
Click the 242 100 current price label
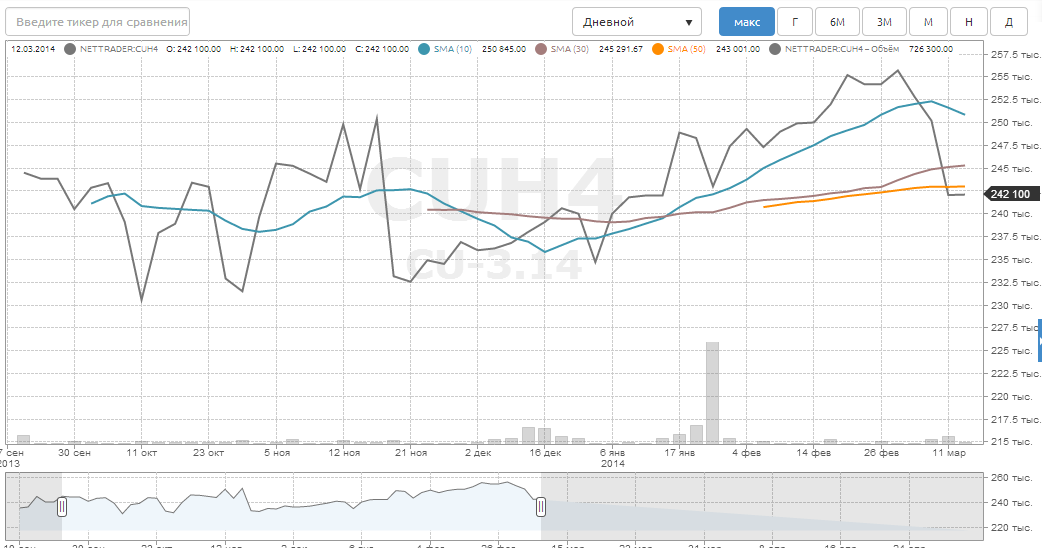pos(1011,194)
